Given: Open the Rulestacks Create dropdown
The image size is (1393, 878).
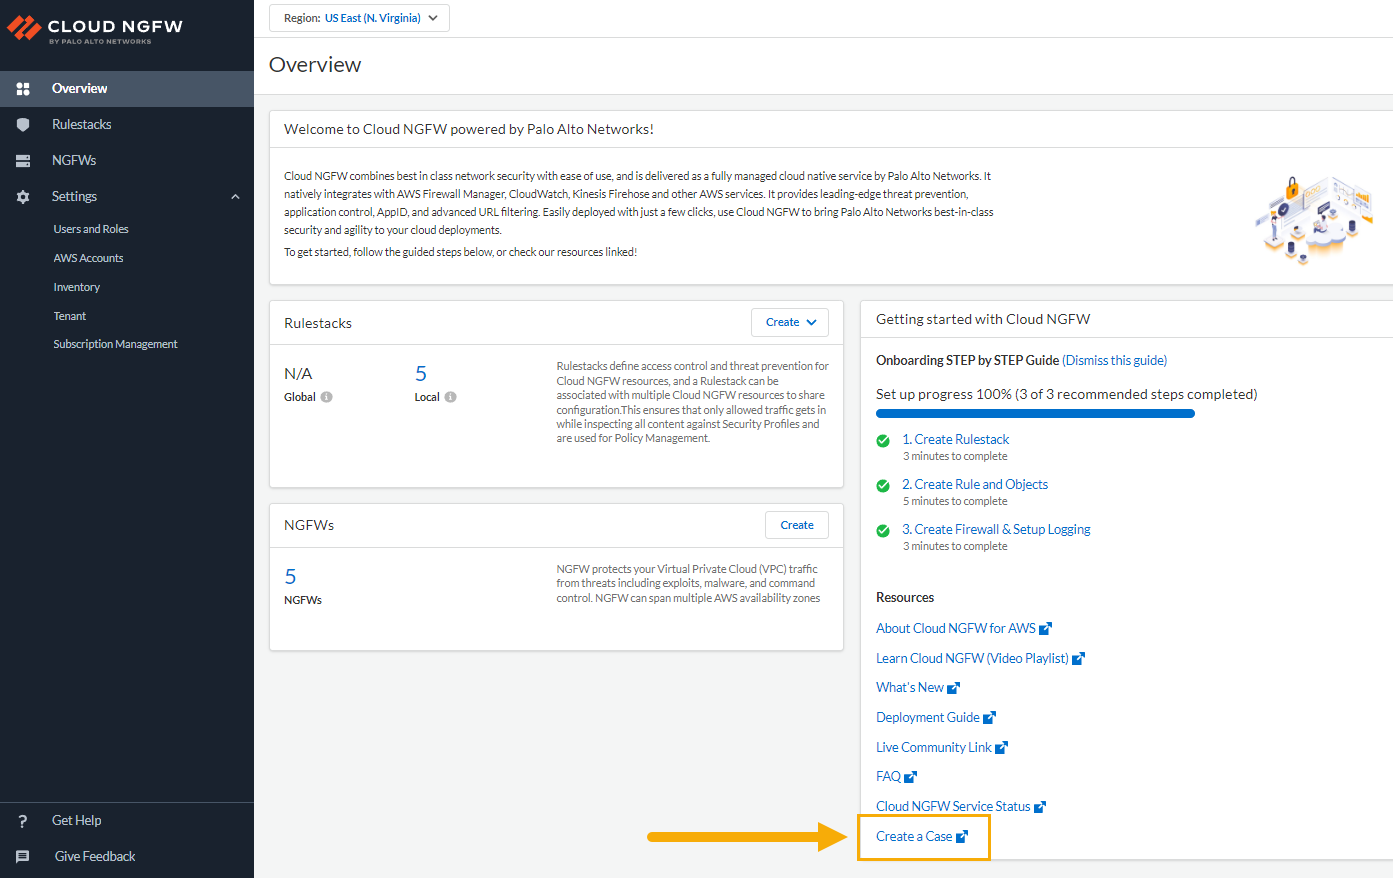Looking at the screenshot, I should [790, 322].
